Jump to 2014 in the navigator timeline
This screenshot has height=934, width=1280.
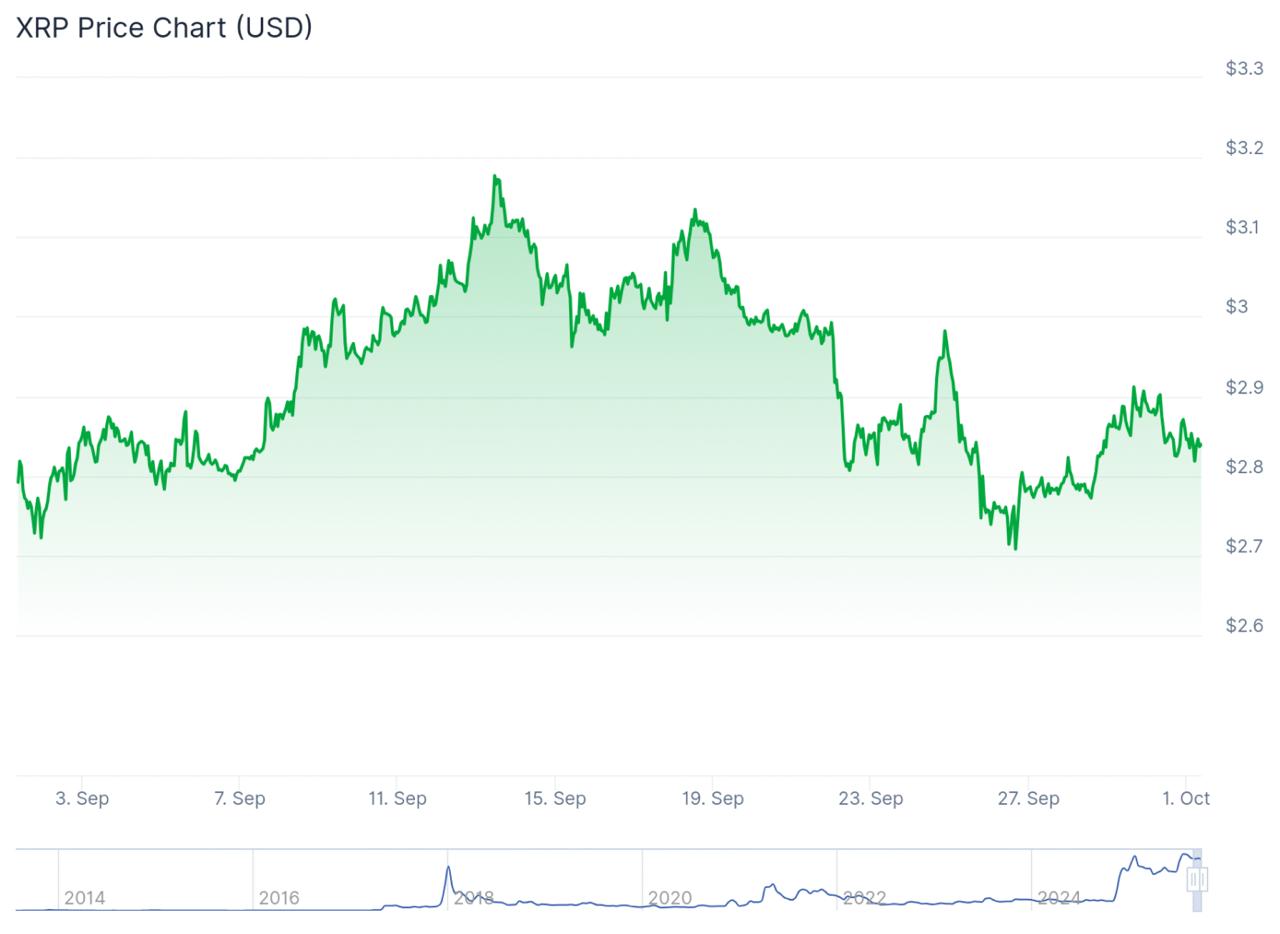(x=84, y=898)
